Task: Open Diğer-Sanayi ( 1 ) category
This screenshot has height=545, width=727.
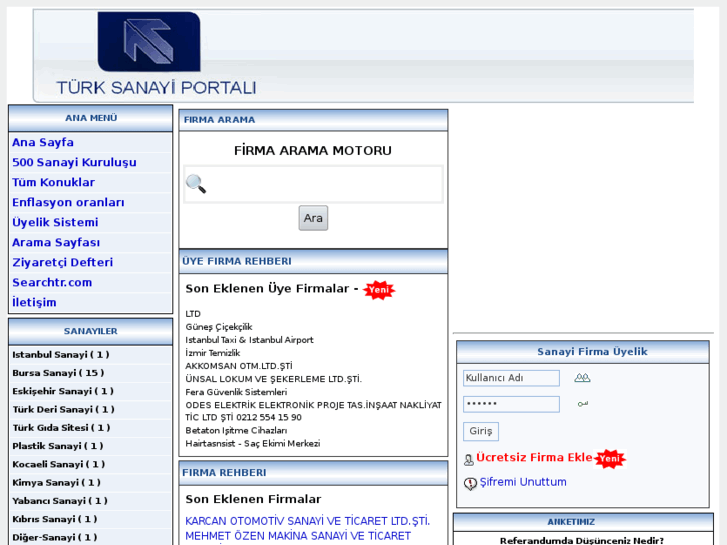Action: pos(55,537)
